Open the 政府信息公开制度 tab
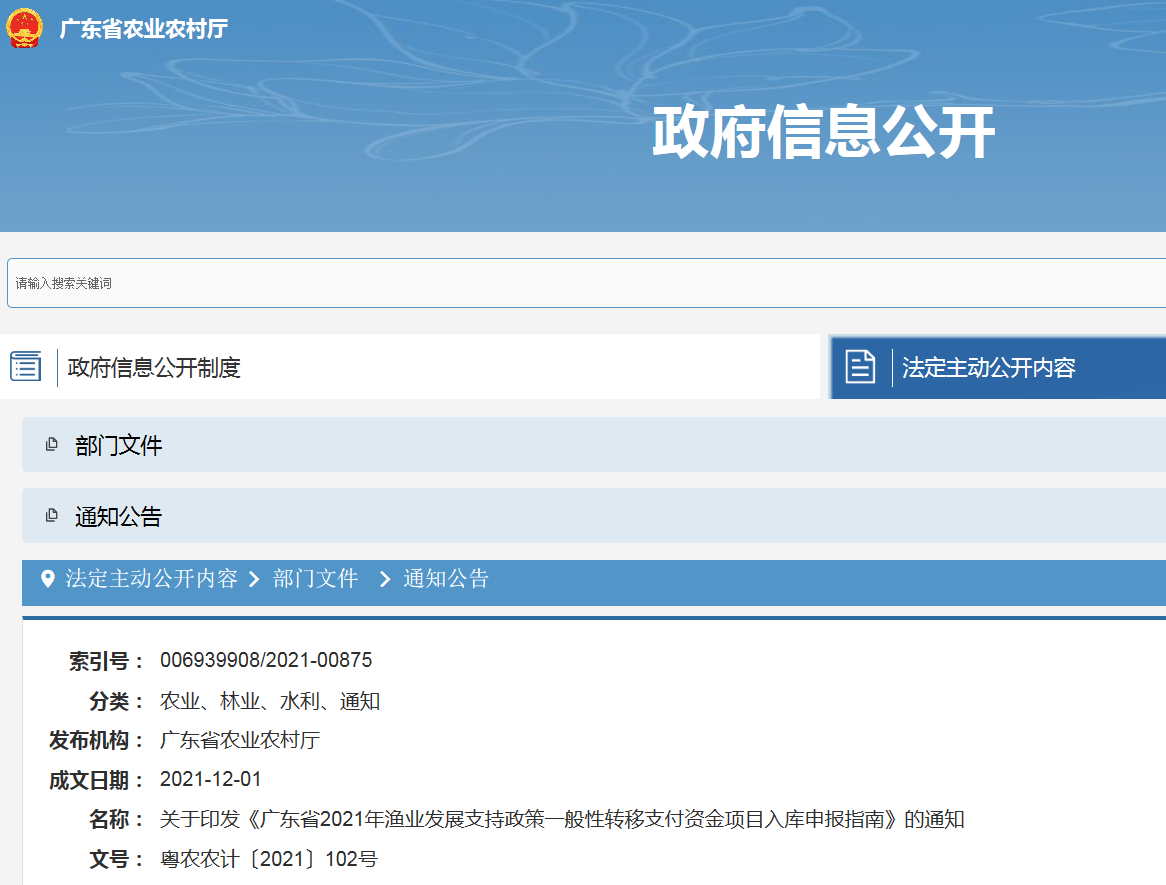Screen dimensions: 1166x885 point(154,368)
